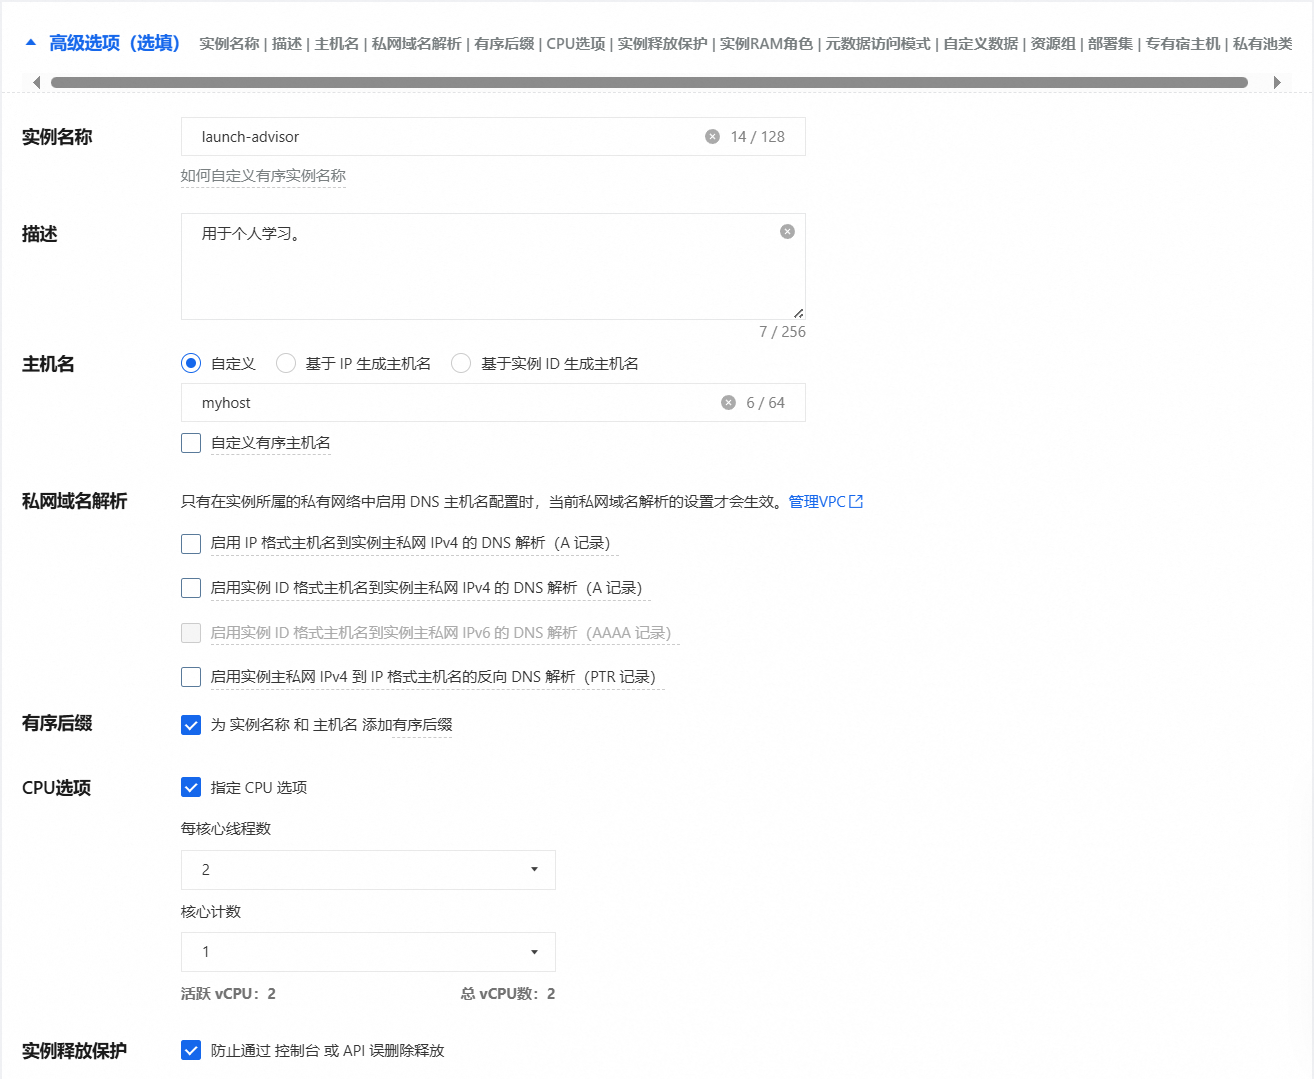Turn off 实例释放保护 protection checkbox

(x=190, y=1050)
